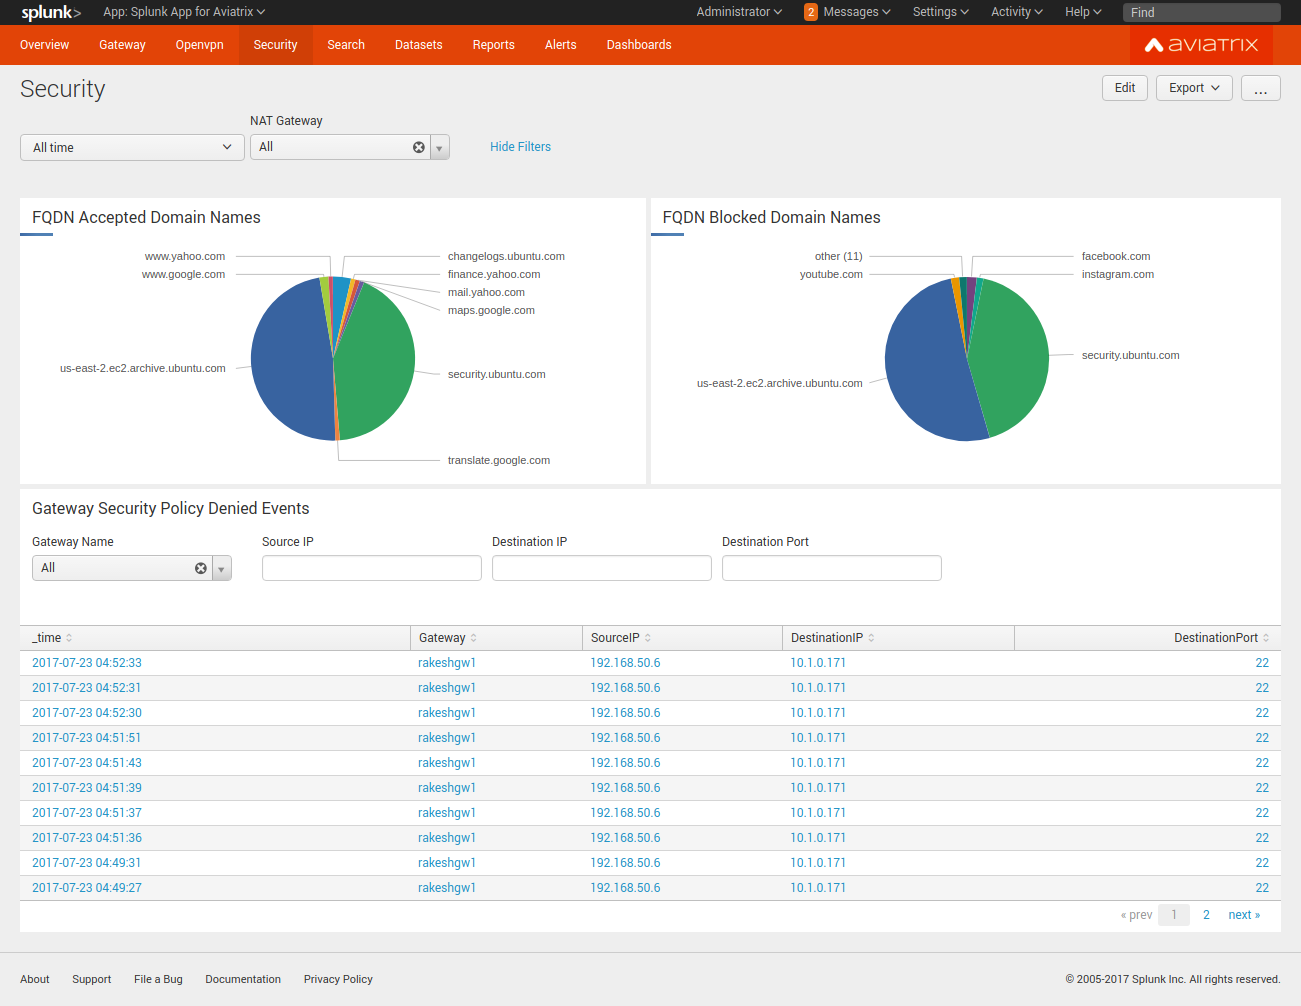Click rakeshgw1 in the 04:52:31 row
1301x1006 pixels.
[447, 688]
